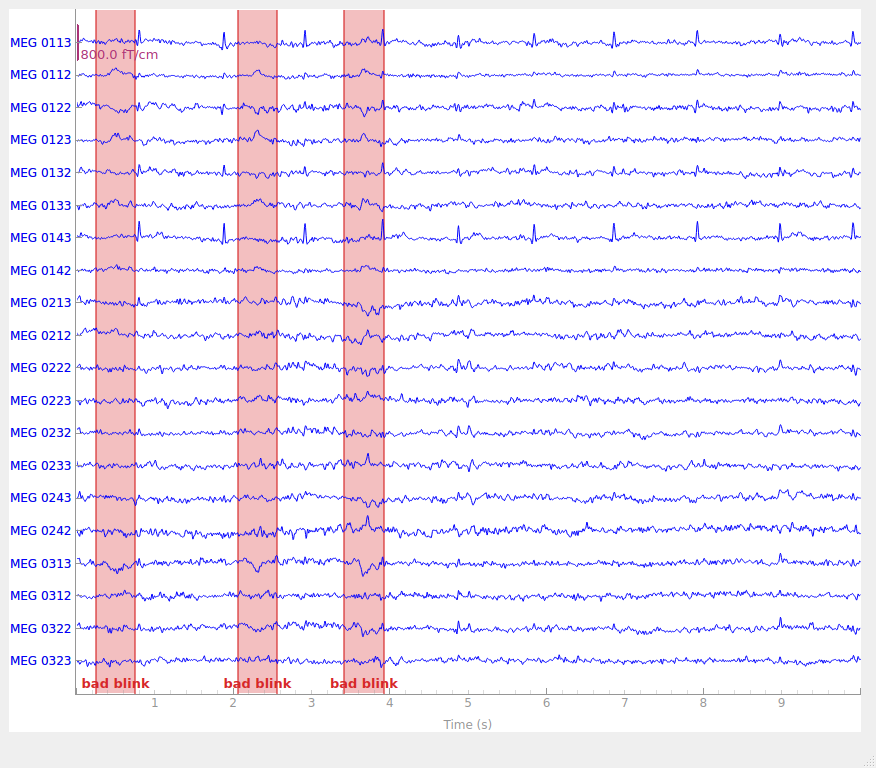
Task: Click channel label MEG 0233
Action: point(41,466)
